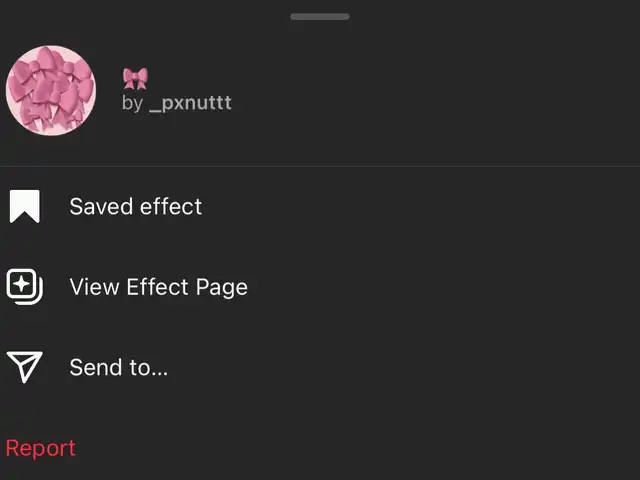Select the pink bow emoji effect name
640x480 pixels.
[135, 78]
